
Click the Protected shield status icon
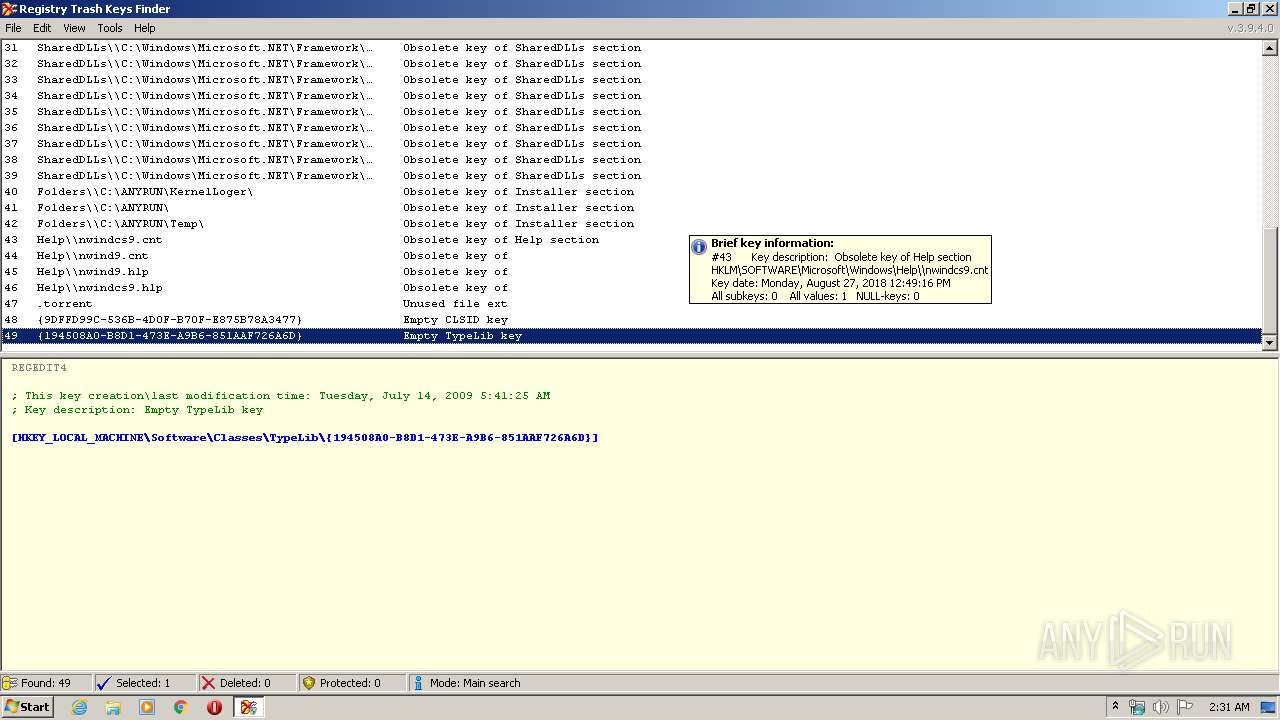click(309, 683)
